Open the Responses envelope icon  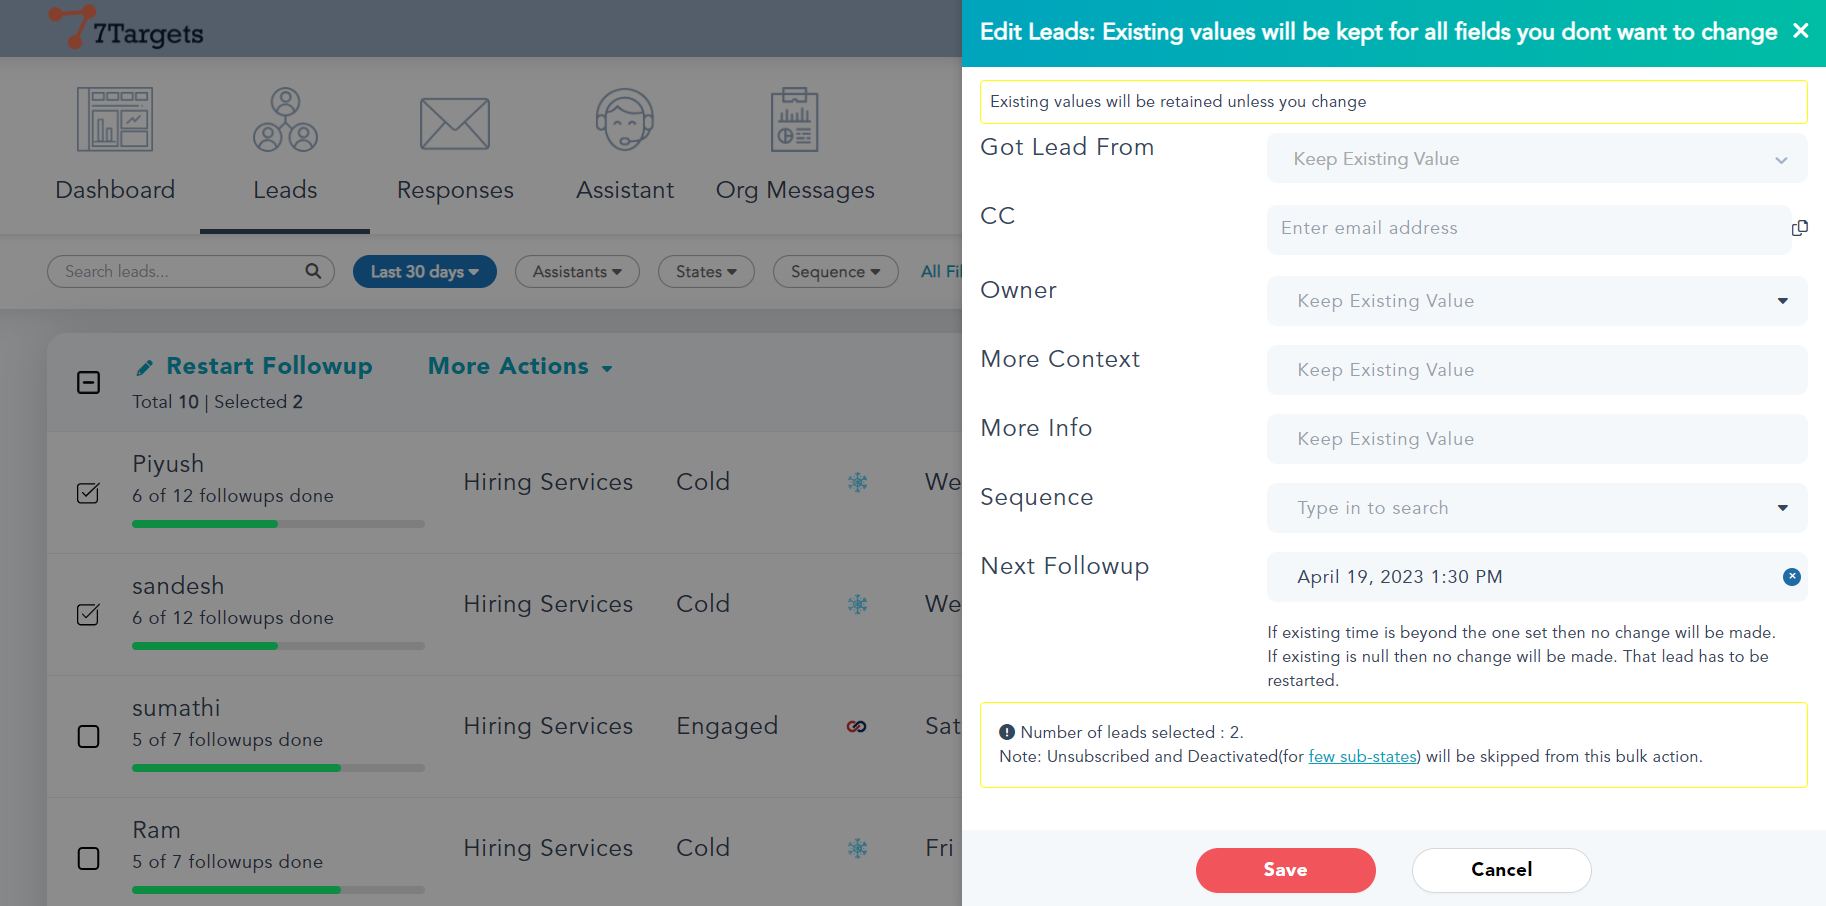[455, 124]
